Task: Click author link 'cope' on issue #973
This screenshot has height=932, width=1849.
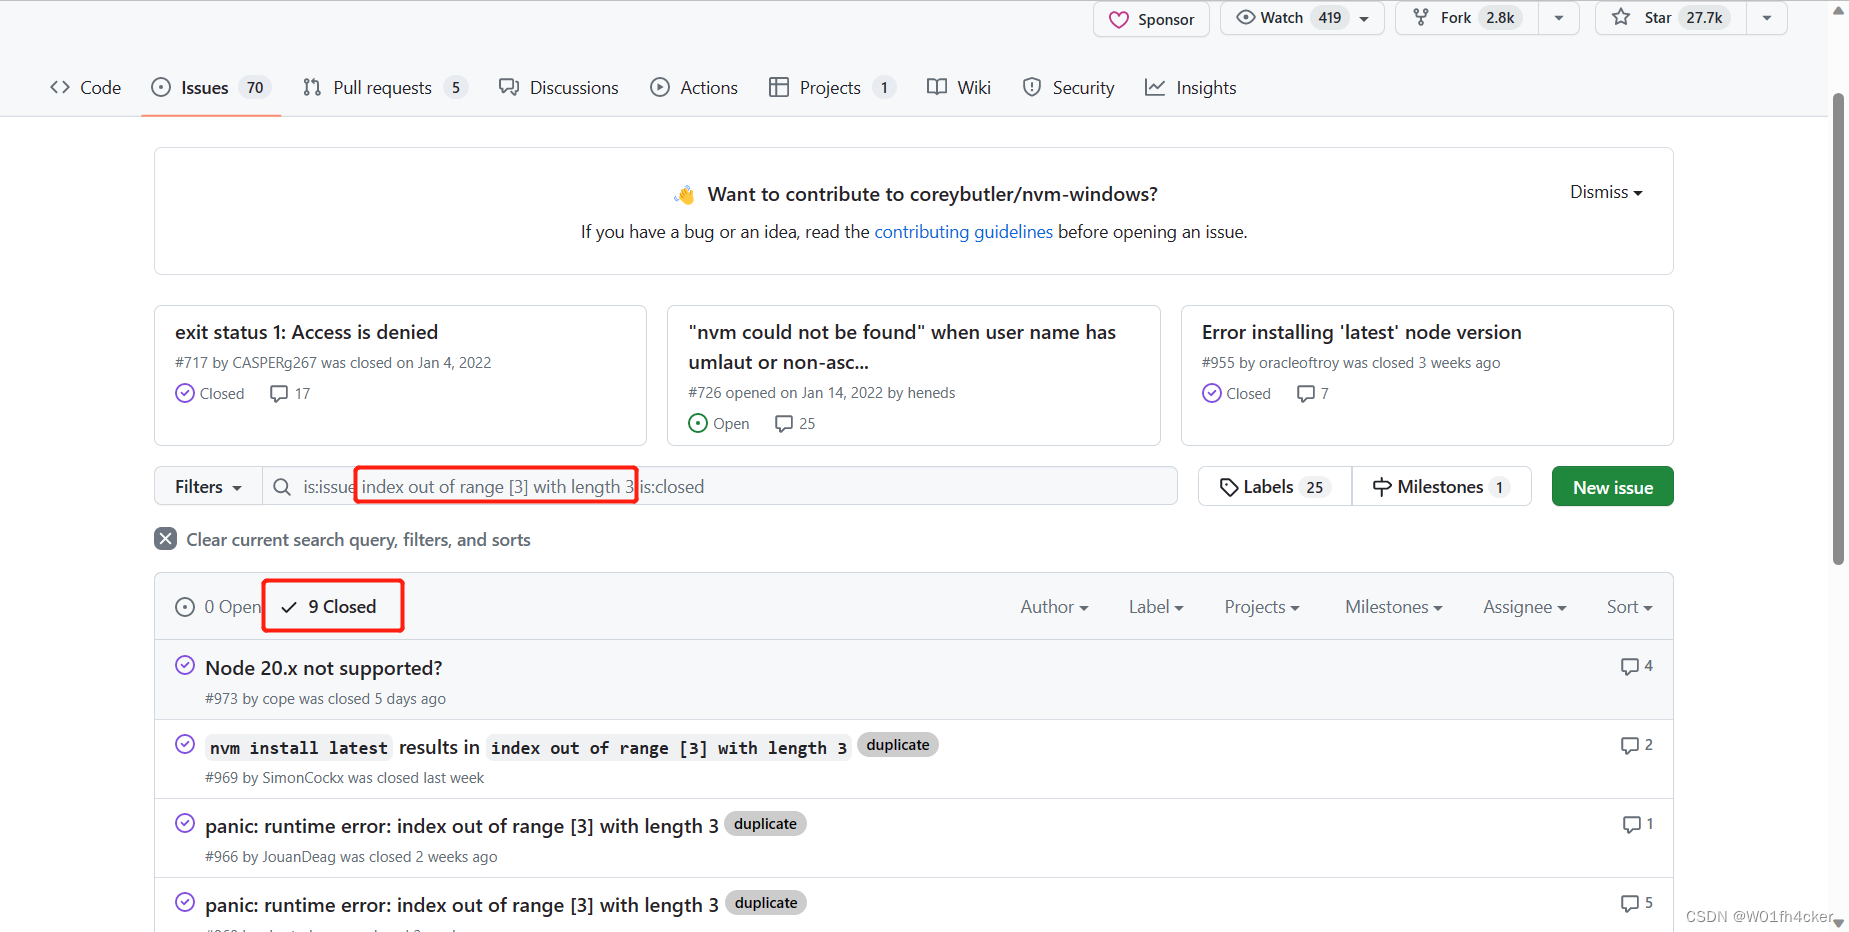Action: [x=278, y=699]
